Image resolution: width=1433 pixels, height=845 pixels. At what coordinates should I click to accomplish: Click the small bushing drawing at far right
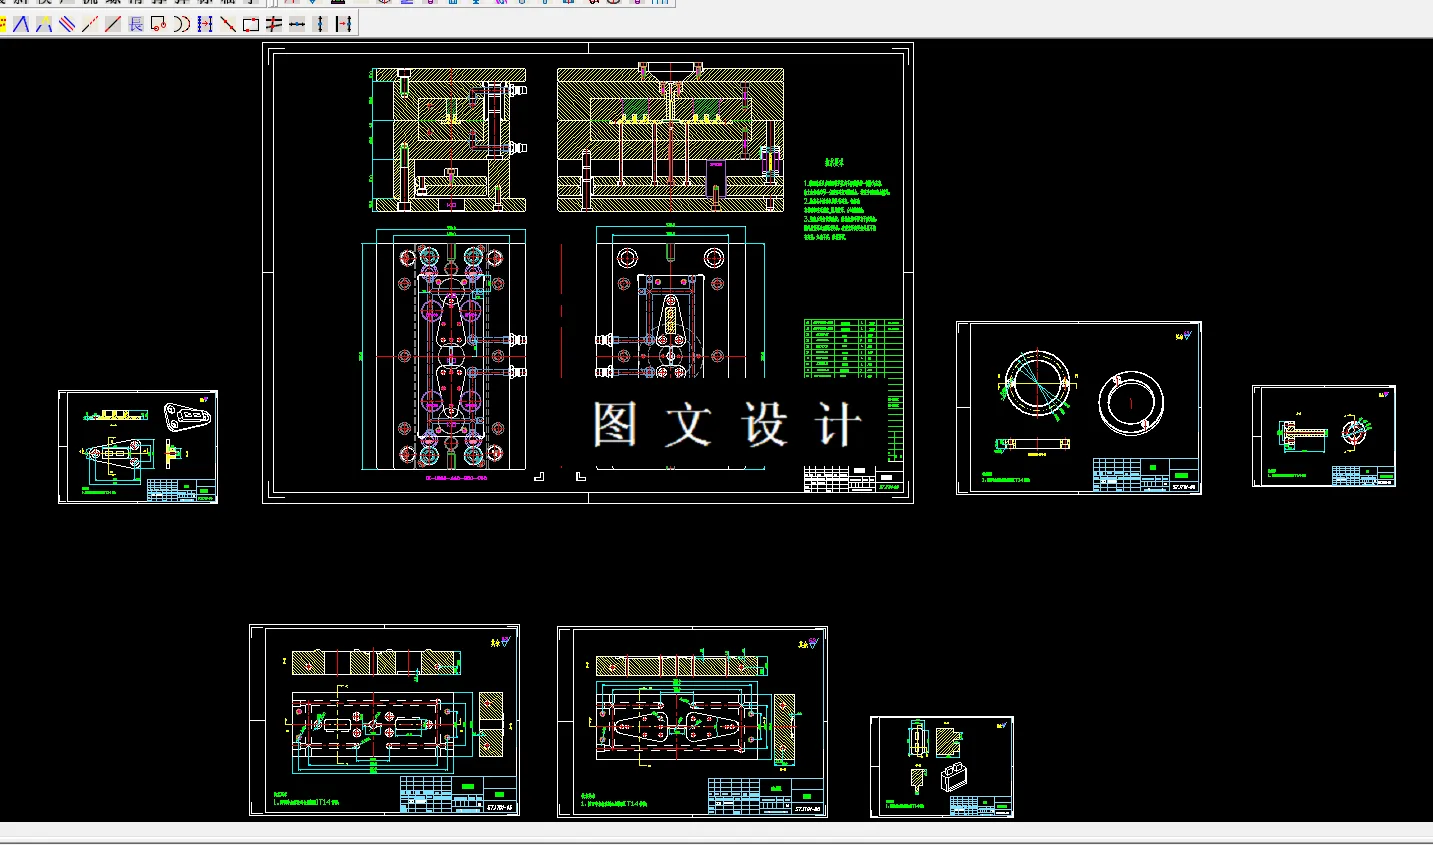point(1324,436)
